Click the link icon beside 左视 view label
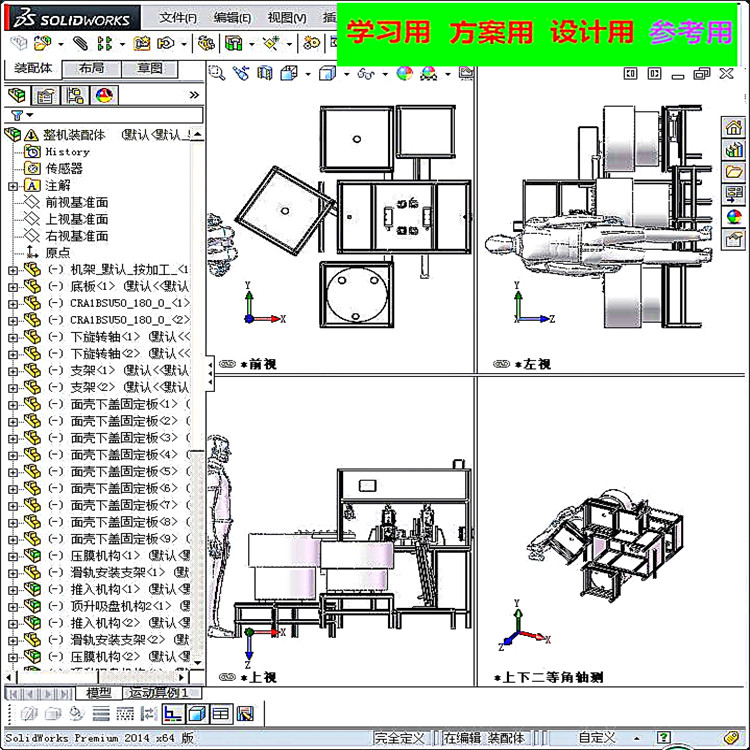The width and height of the screenshot is (750, 750). click(x=501, y=364)
